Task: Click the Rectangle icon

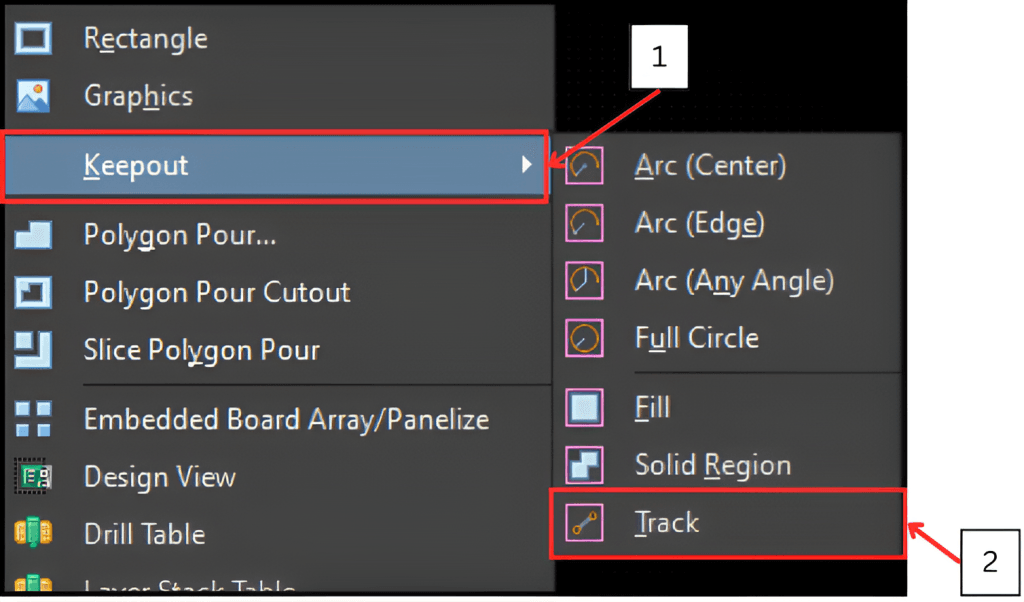Action: (x=33, y=39)
